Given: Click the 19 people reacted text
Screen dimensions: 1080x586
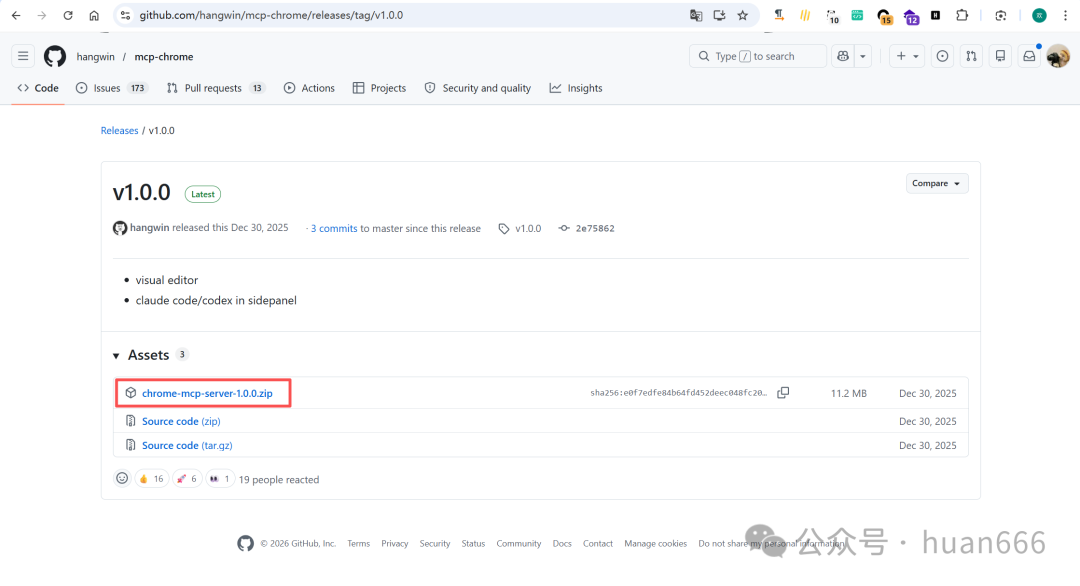Looking at the screenshot, I should tap(279, 479).
